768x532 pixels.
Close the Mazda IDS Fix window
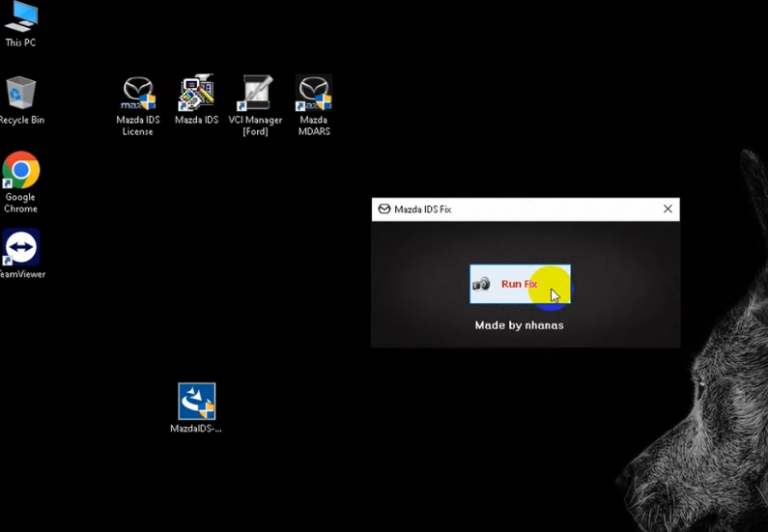[x=668, y=209]
